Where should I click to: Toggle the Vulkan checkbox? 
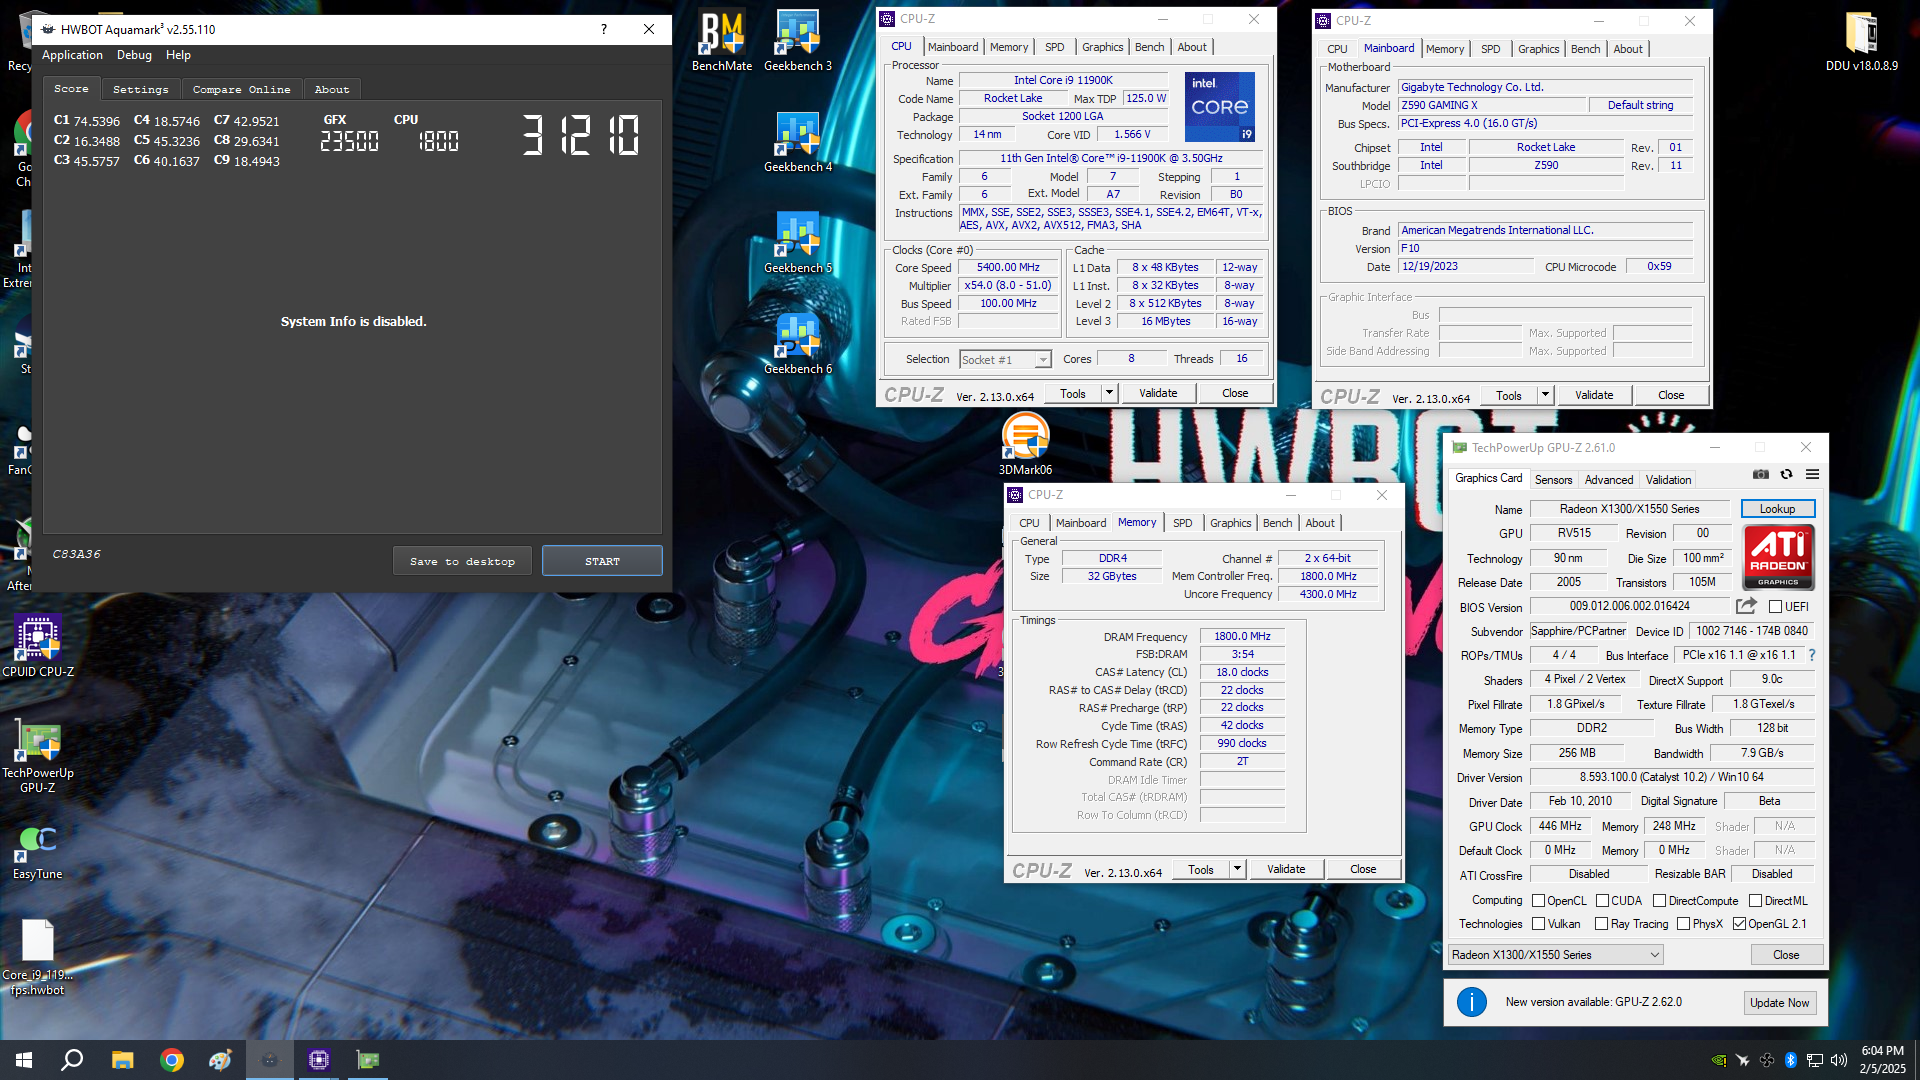[1539, 924]
